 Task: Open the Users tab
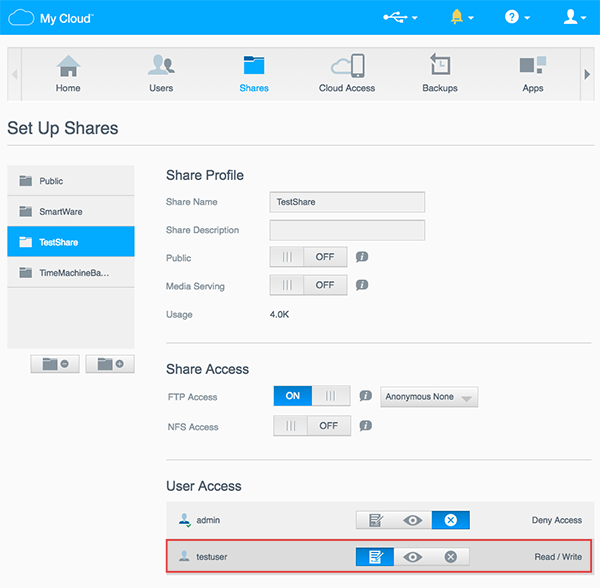click(x=161, y=74)
